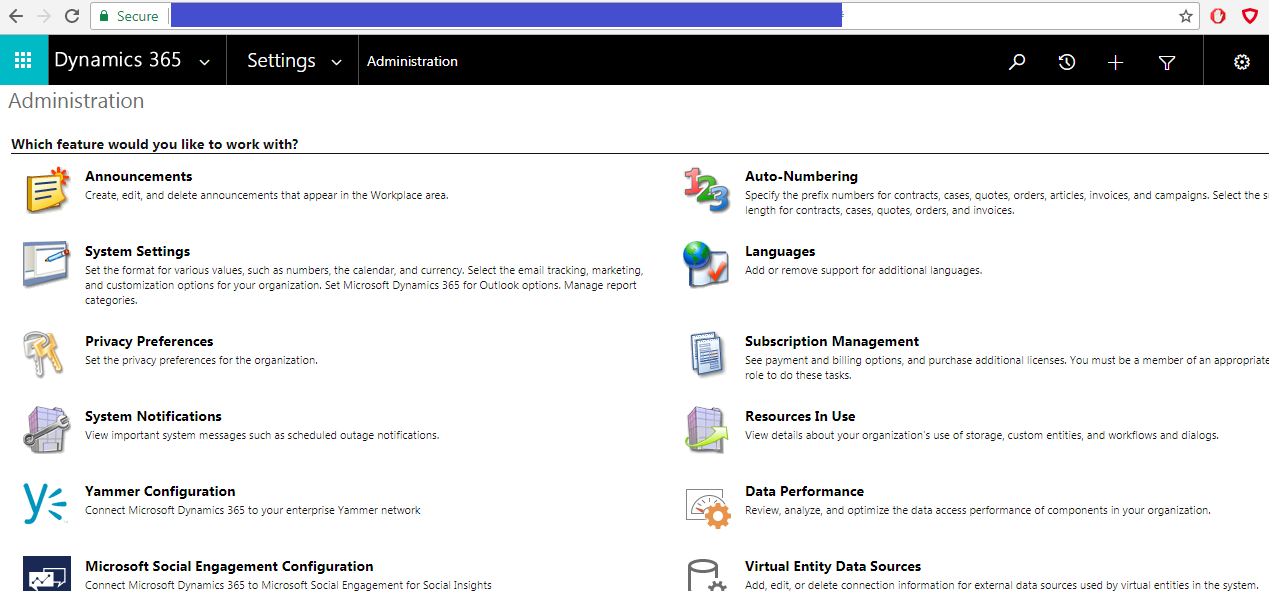Open the Settings area in navbar
Screen dimensions: 1269x591
point(281,60)
